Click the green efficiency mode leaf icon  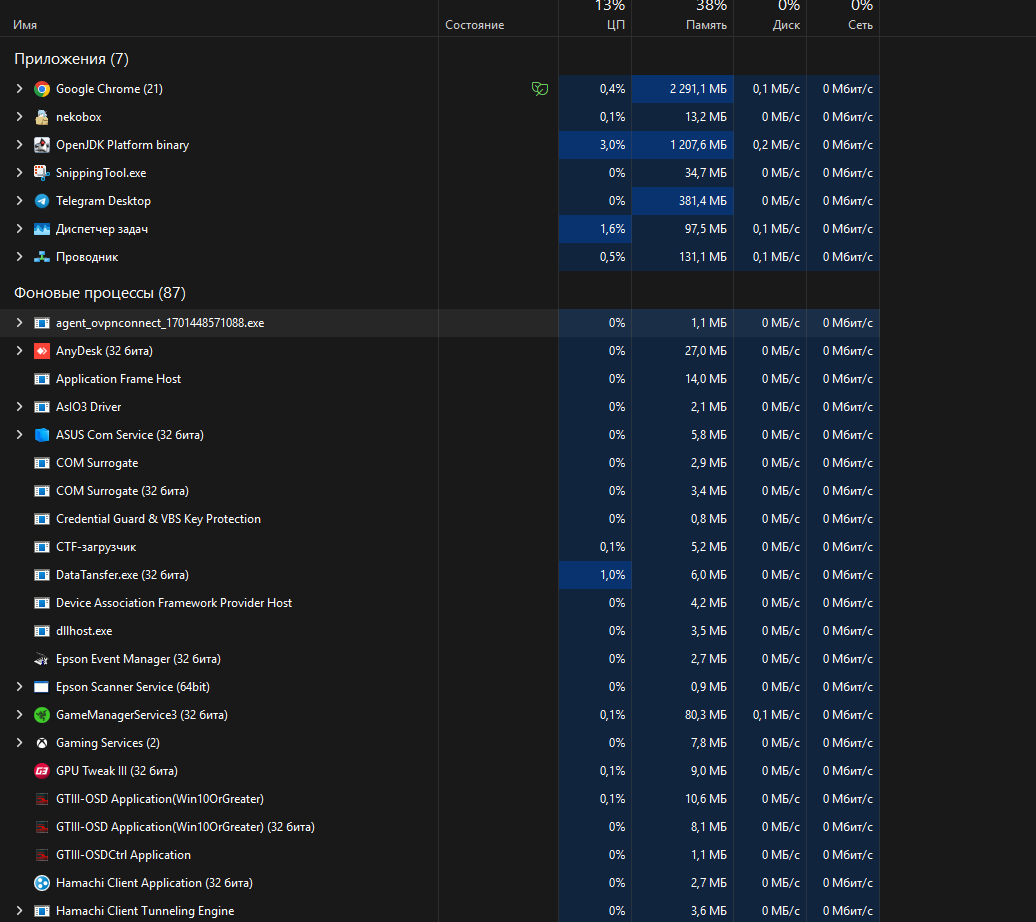coord(540,89)
